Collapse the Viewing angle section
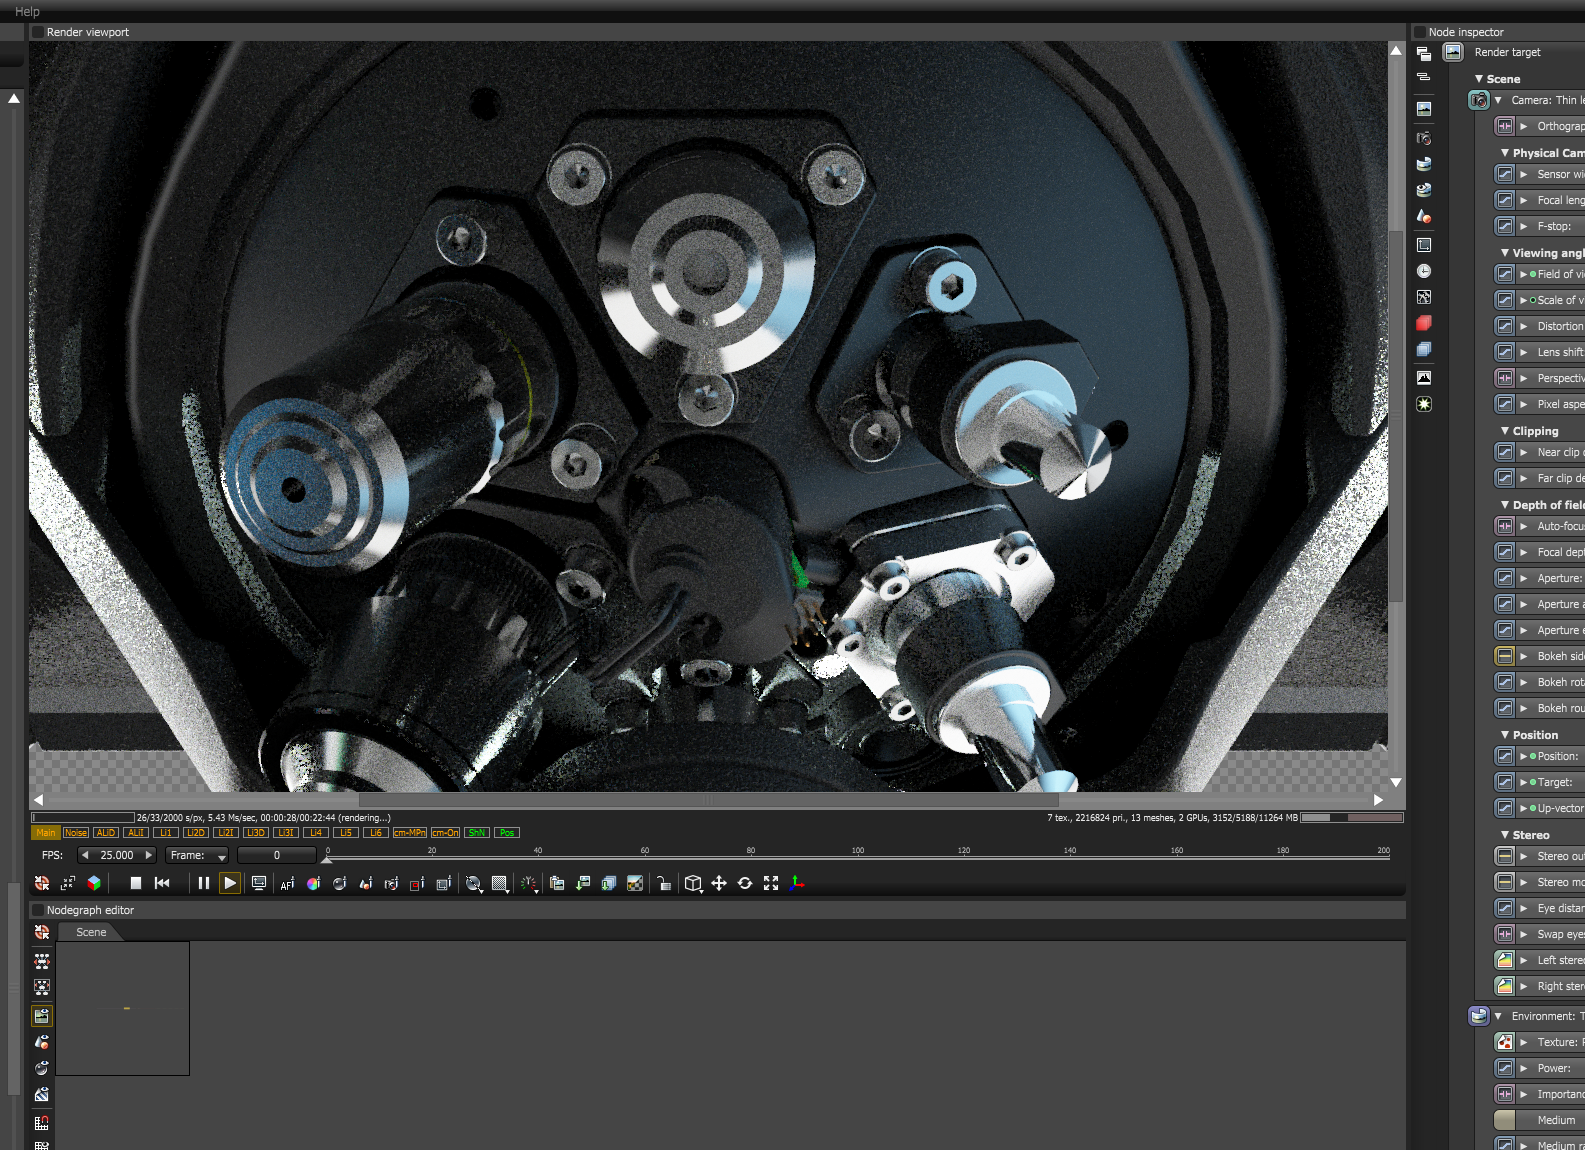The width and height of the screenshot is (1585, 1150). click(1505, 253)
